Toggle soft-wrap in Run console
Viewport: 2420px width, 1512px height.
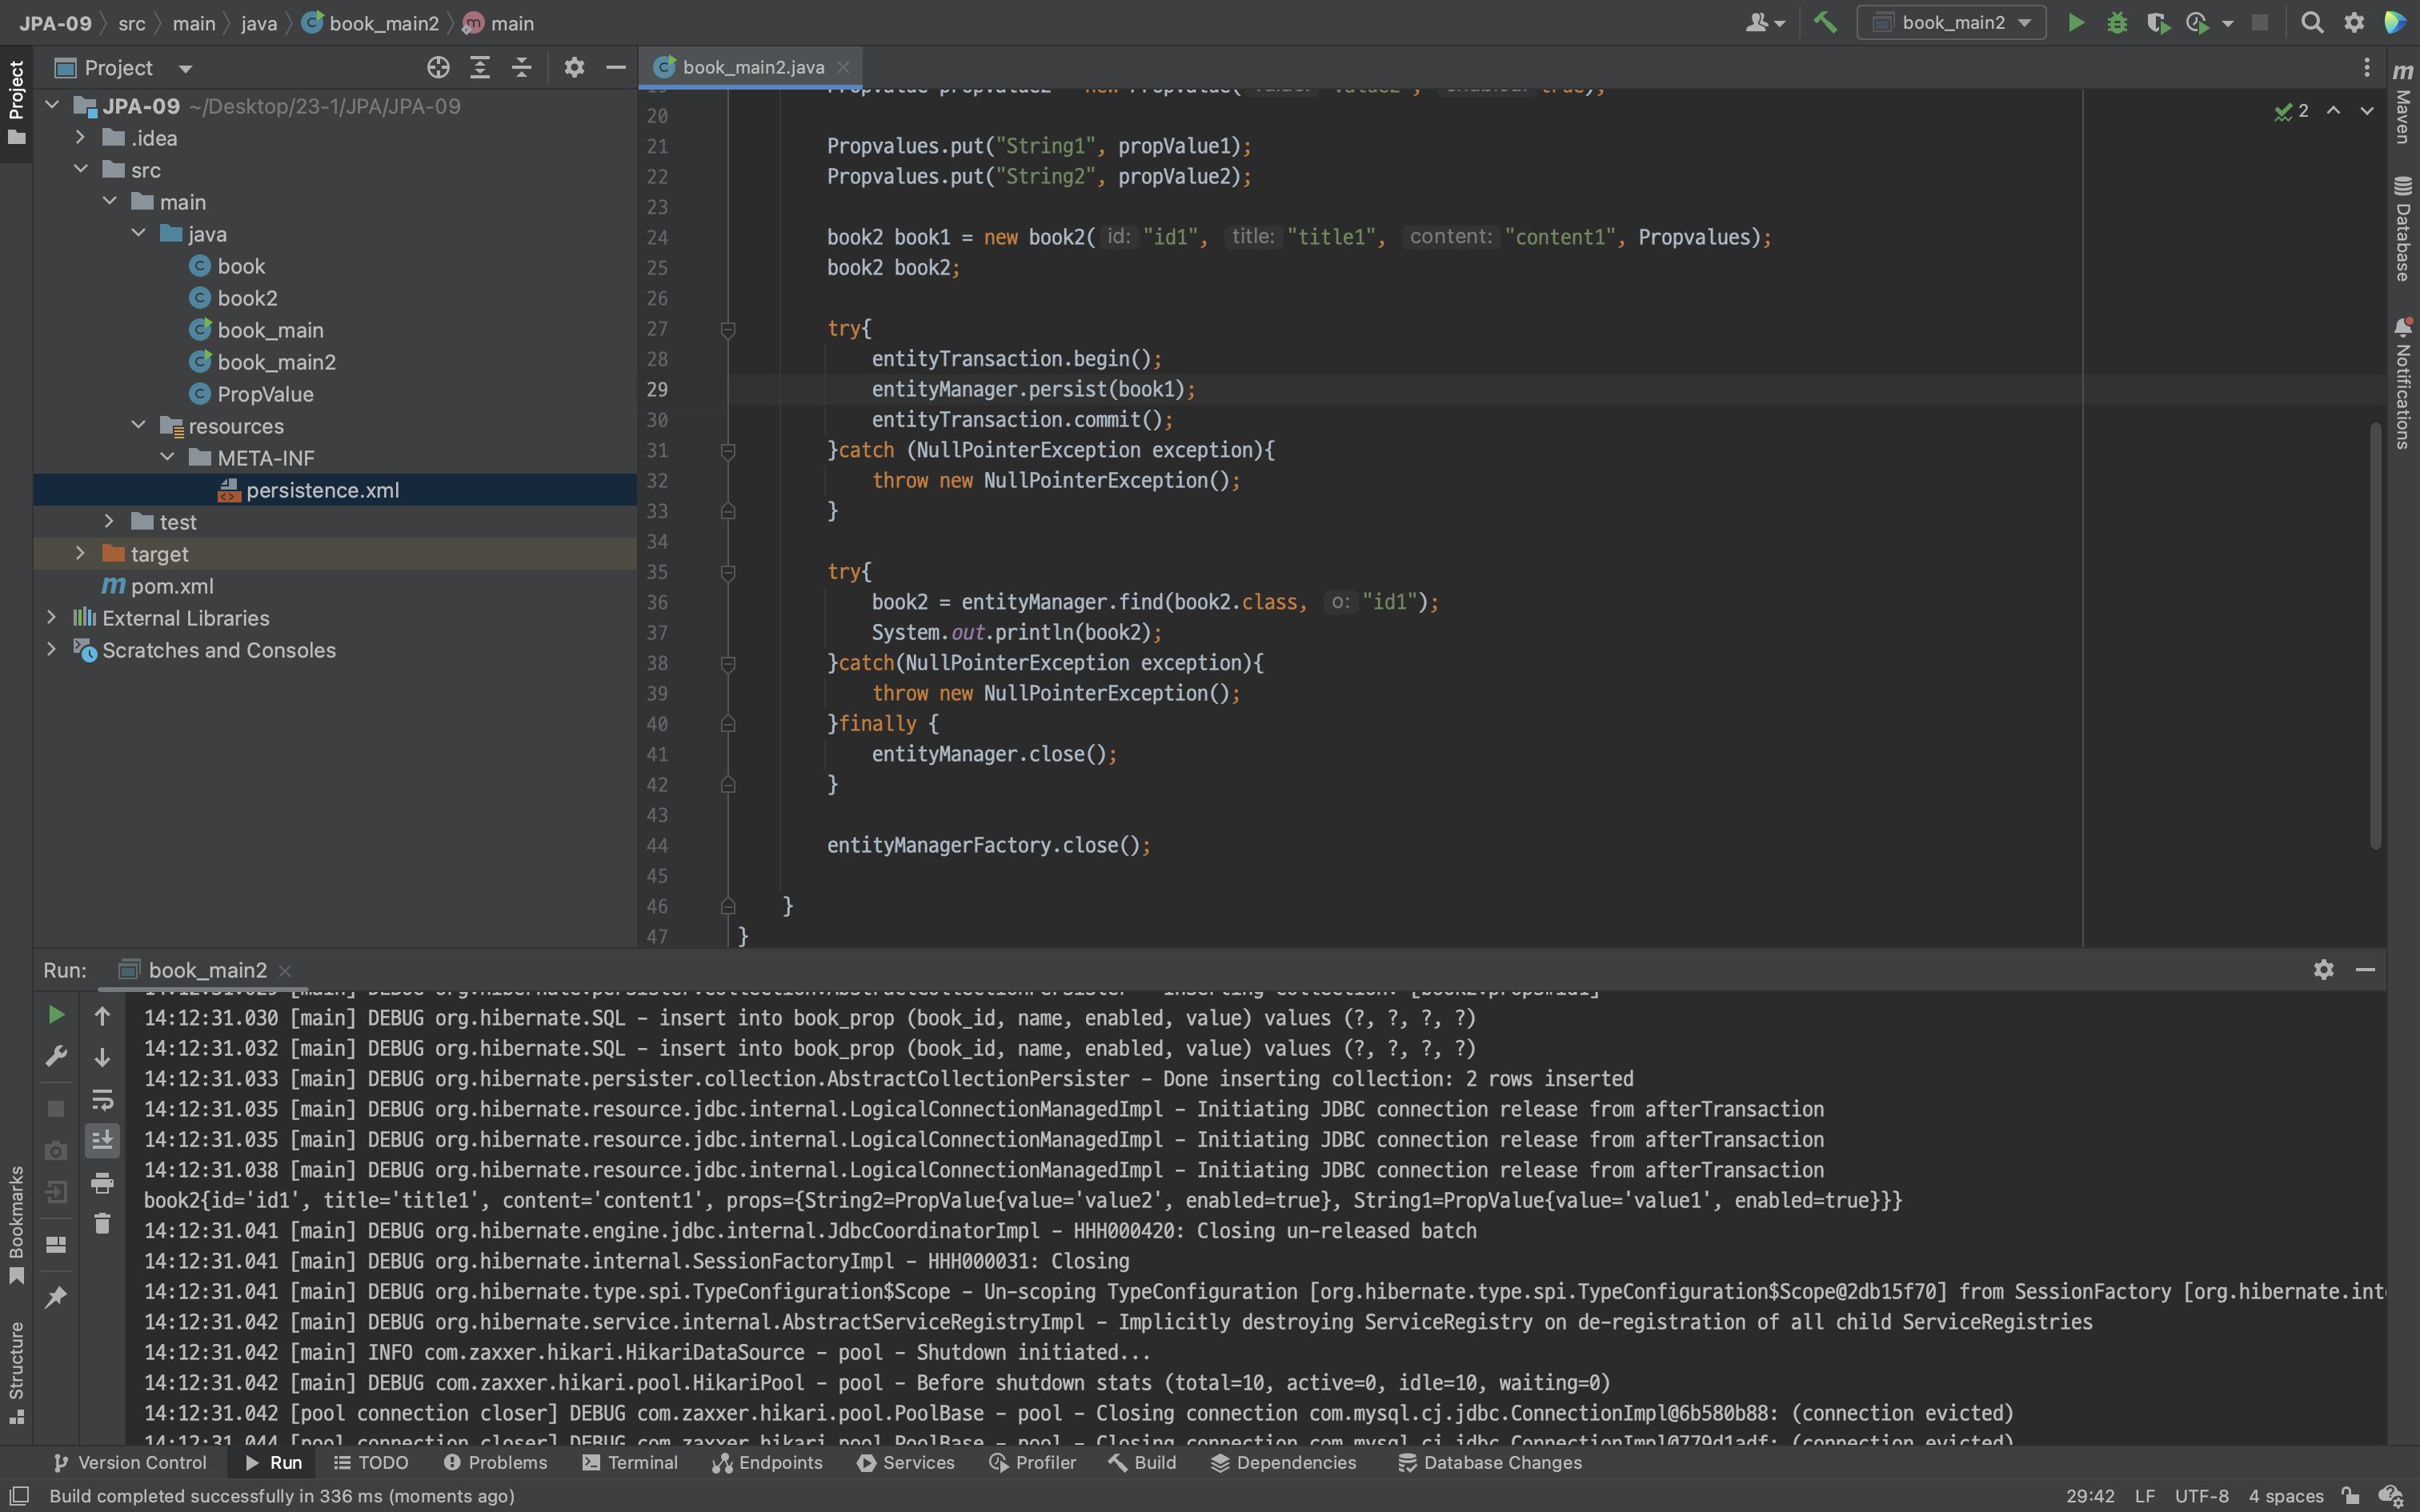pyautogui.click(x=102, y=1100)
